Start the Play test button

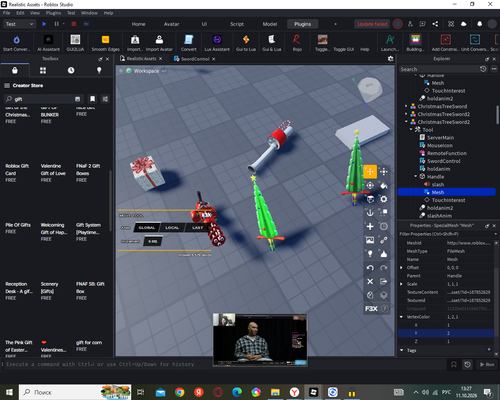pyautogui.click(x=44, y=24)
